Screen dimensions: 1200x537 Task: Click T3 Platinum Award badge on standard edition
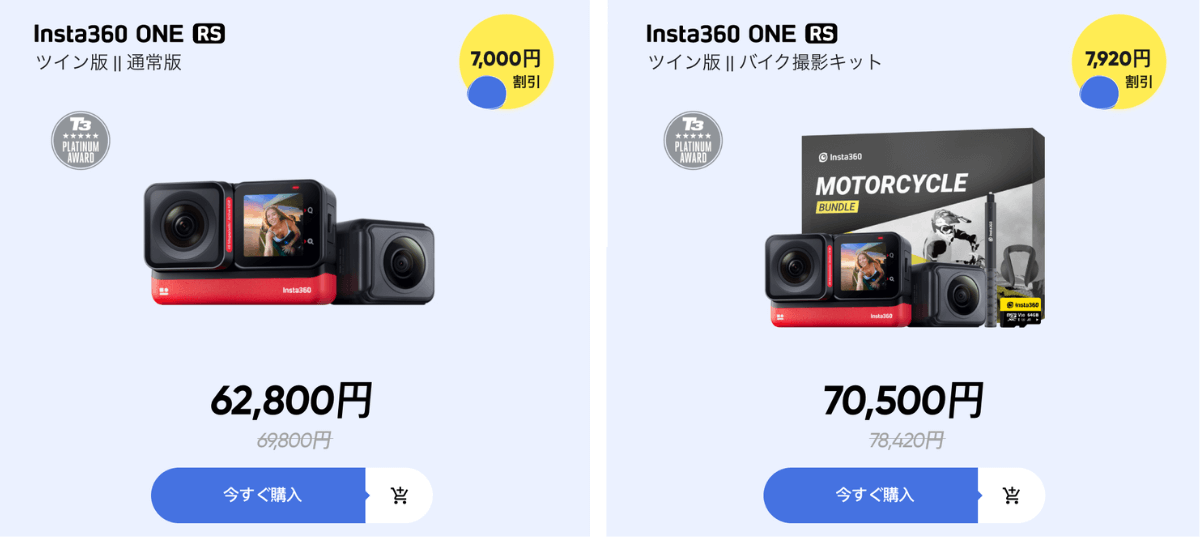click(x=81, y=140)
